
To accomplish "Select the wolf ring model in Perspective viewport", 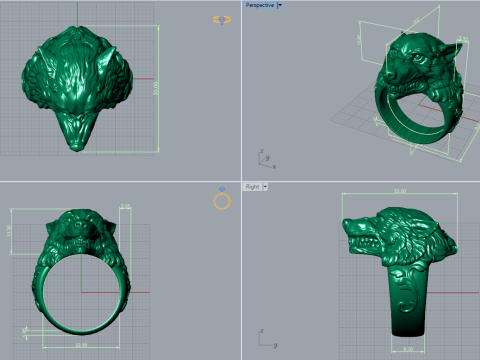I will pos(419,88).
